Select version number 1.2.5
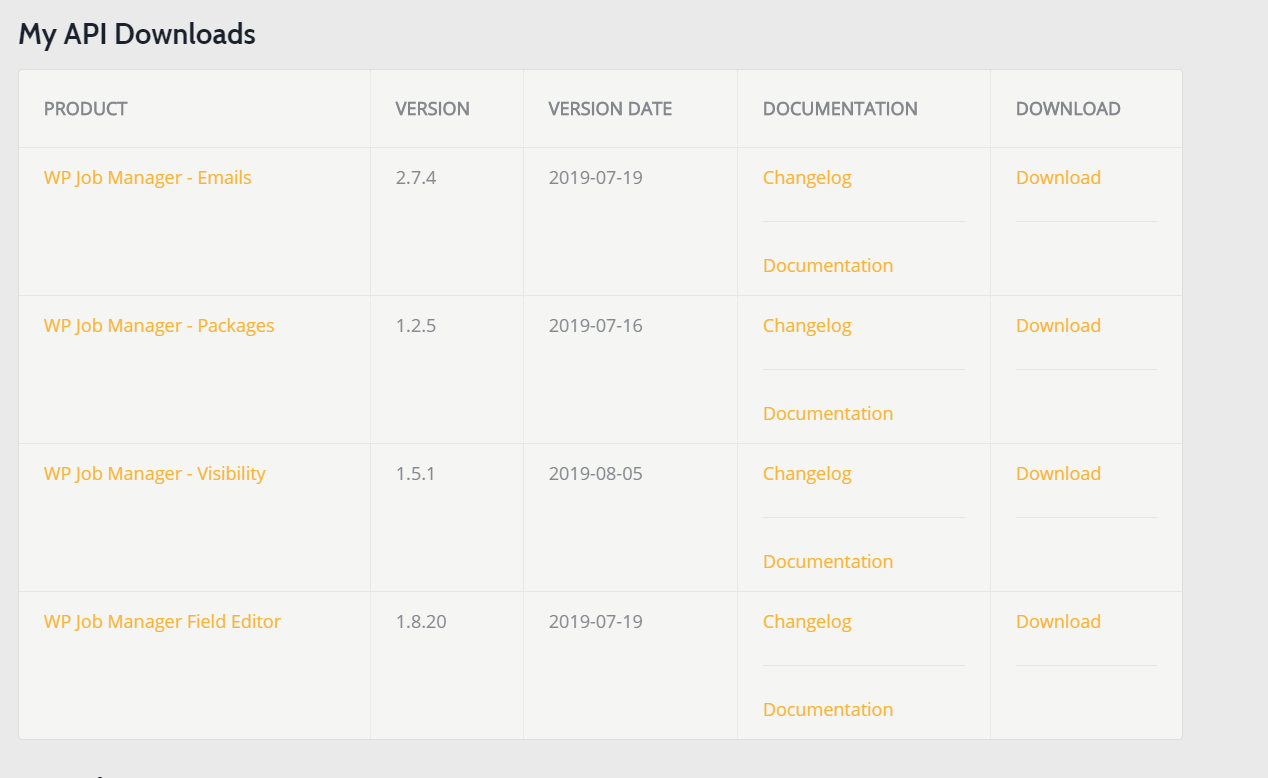Screen dimensions: 1268x778 pos(416,326)
